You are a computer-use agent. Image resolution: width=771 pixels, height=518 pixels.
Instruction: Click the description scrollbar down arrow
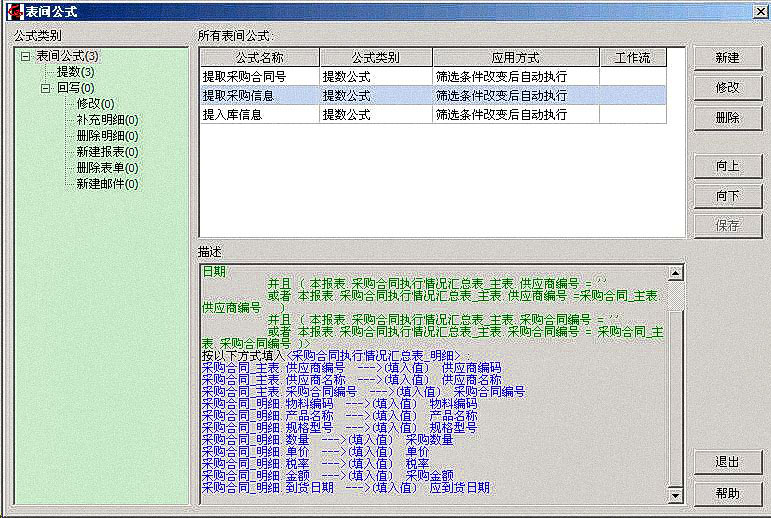(x=676, y=496)
